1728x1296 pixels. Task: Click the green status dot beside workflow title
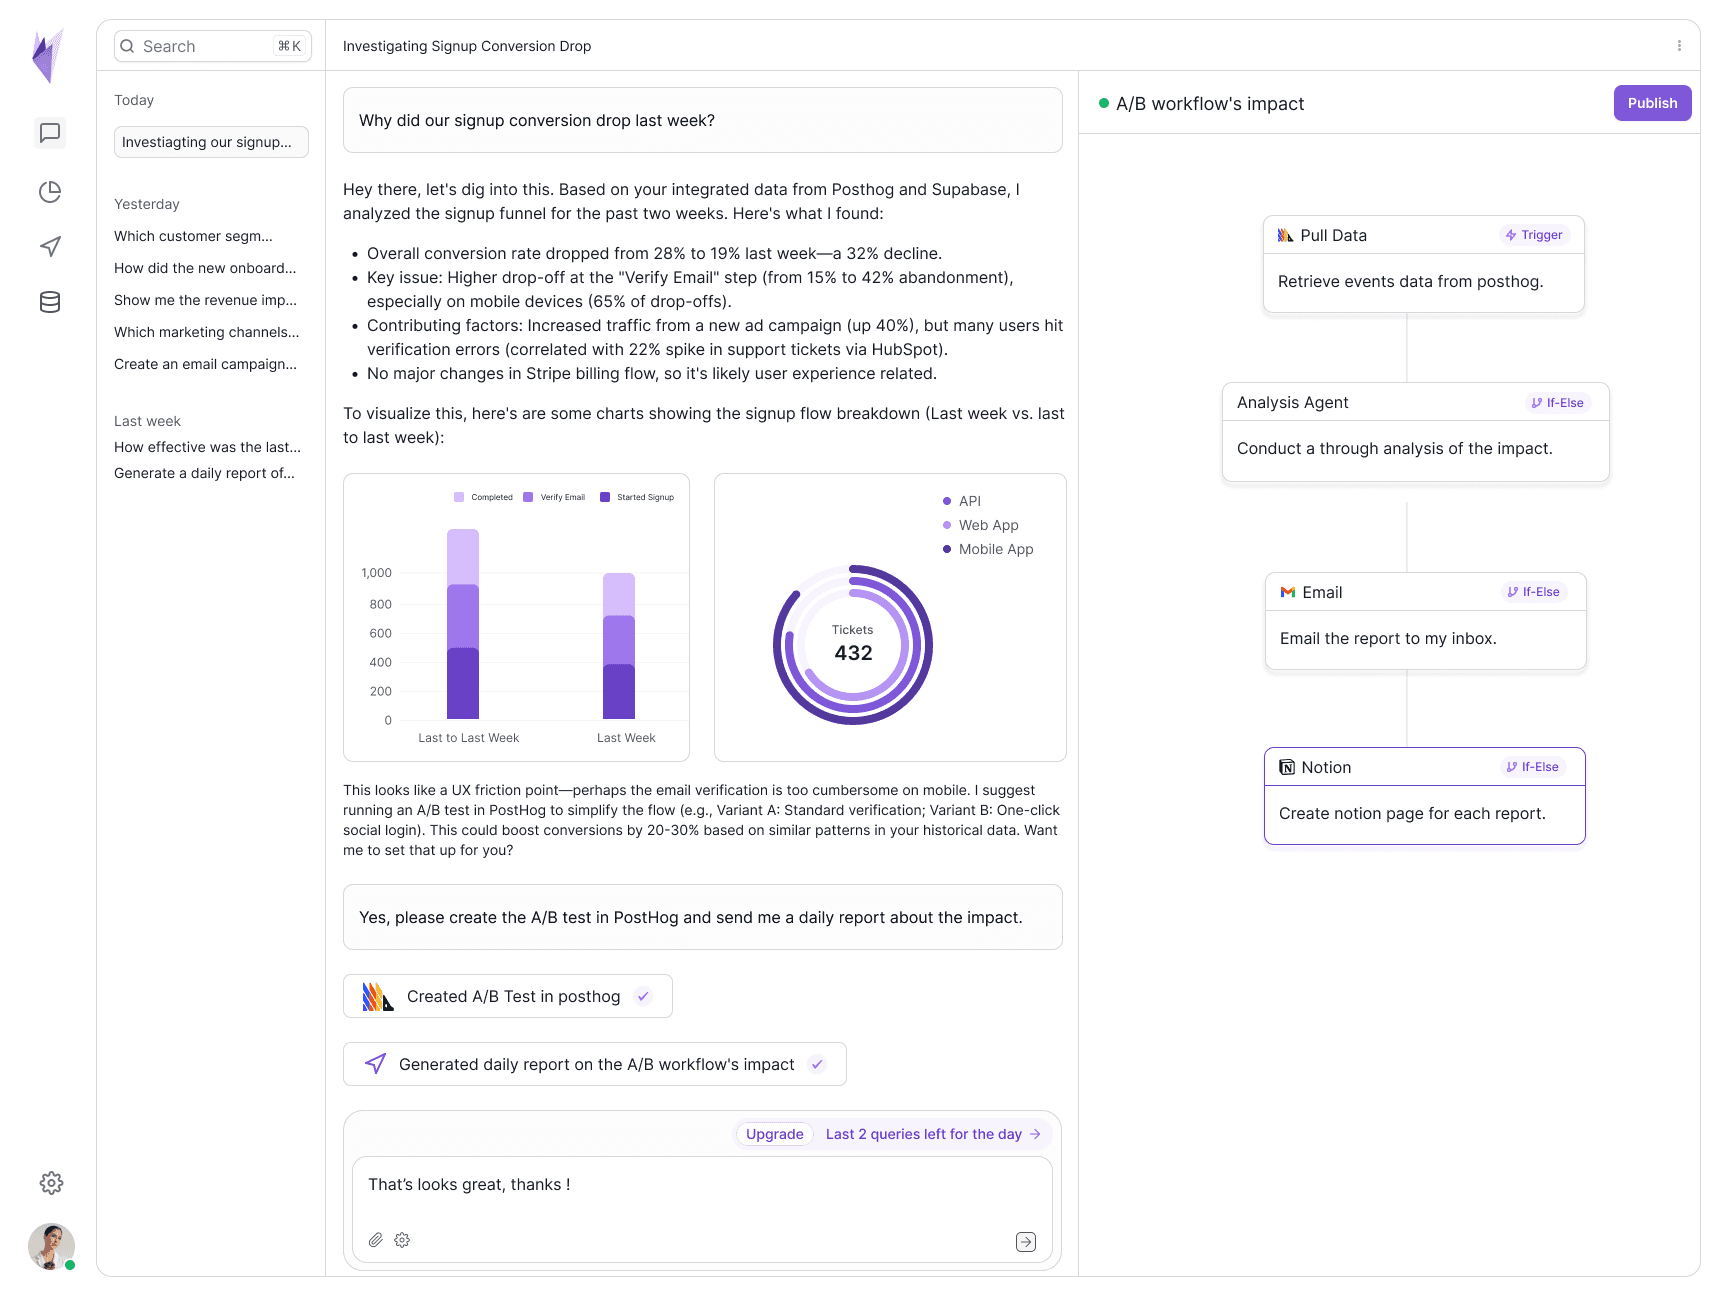pyautogui.click(x=1104, y=103)
